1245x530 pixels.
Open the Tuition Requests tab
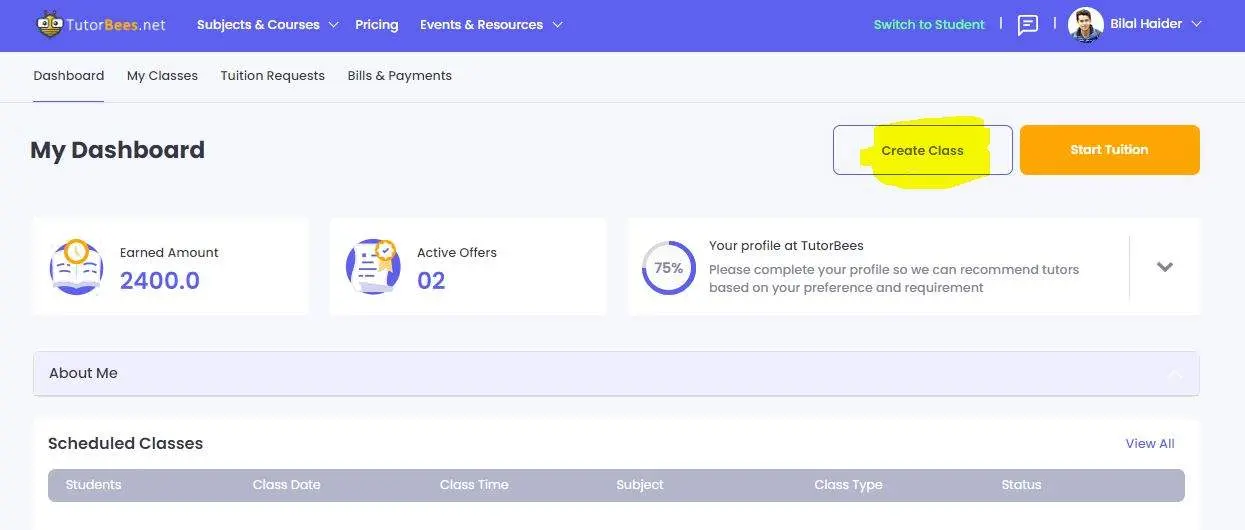(272, 76)
